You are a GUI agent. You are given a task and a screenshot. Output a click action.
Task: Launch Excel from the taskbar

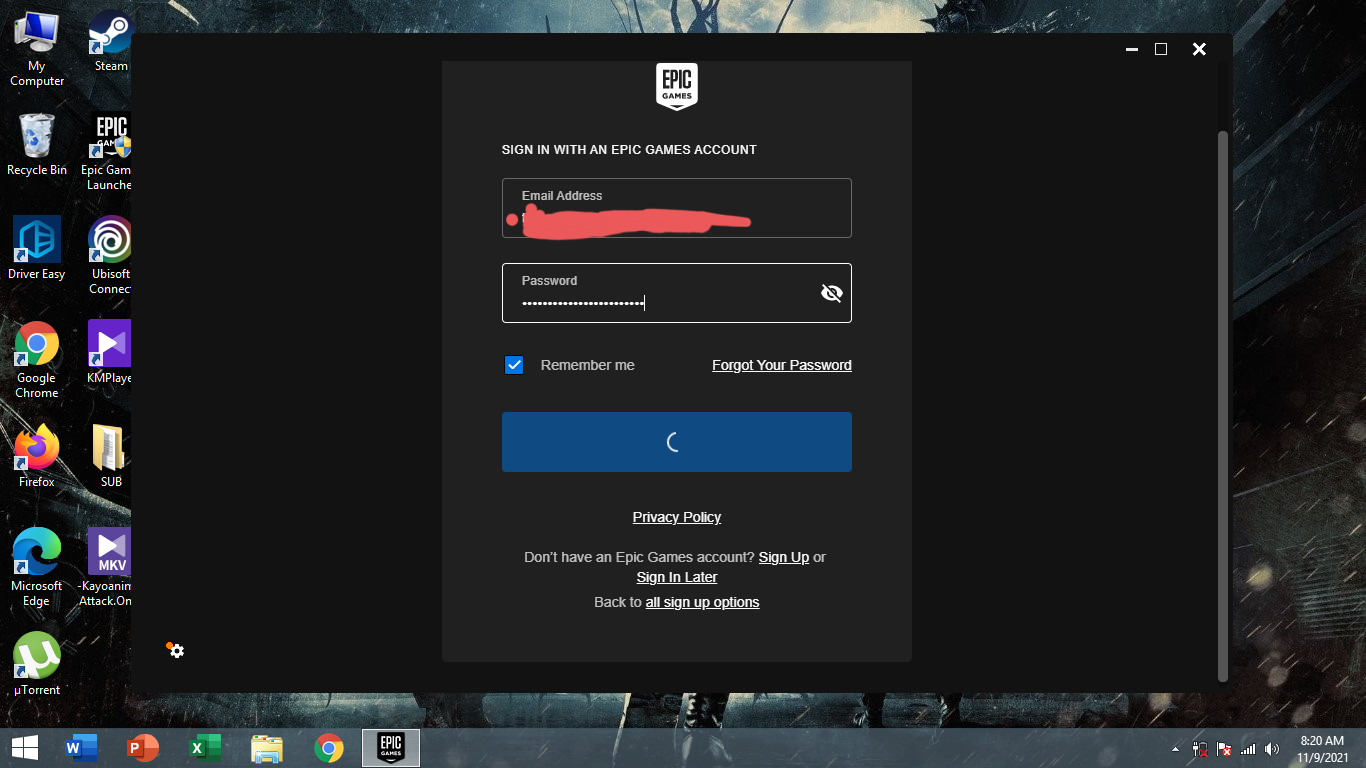click(x=205, y=748)
